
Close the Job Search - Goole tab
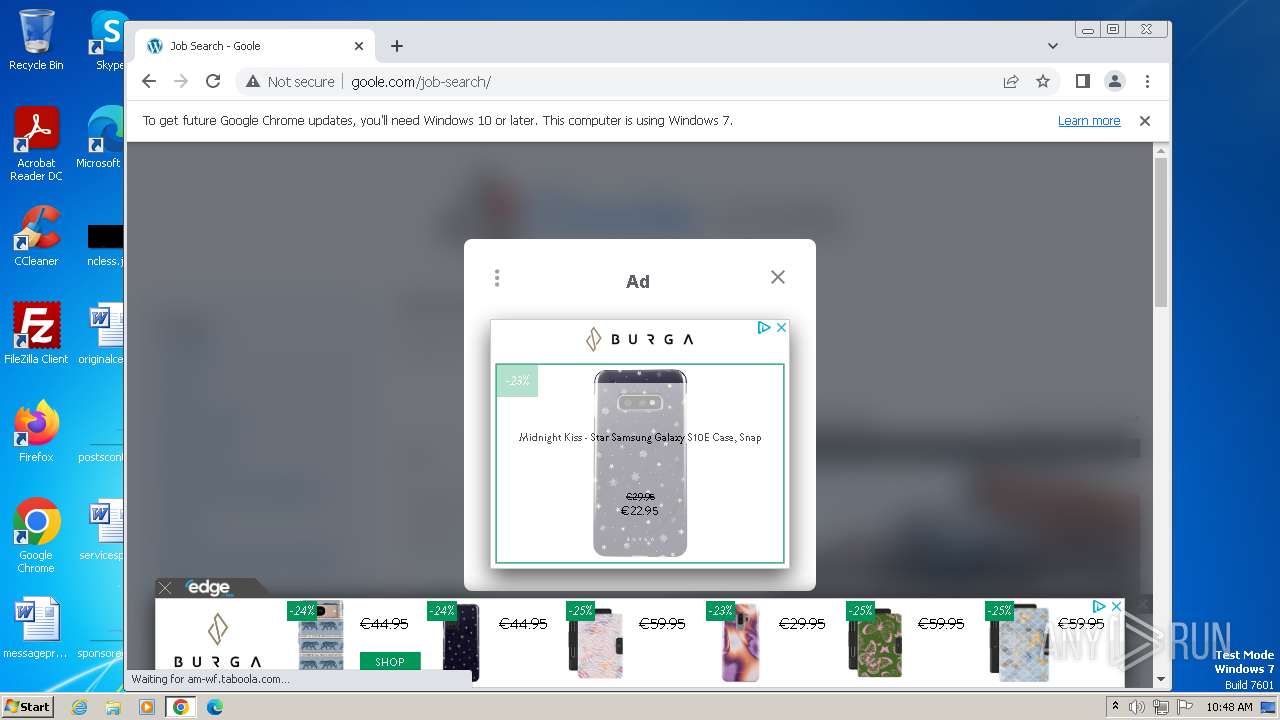tap(359, 46)
